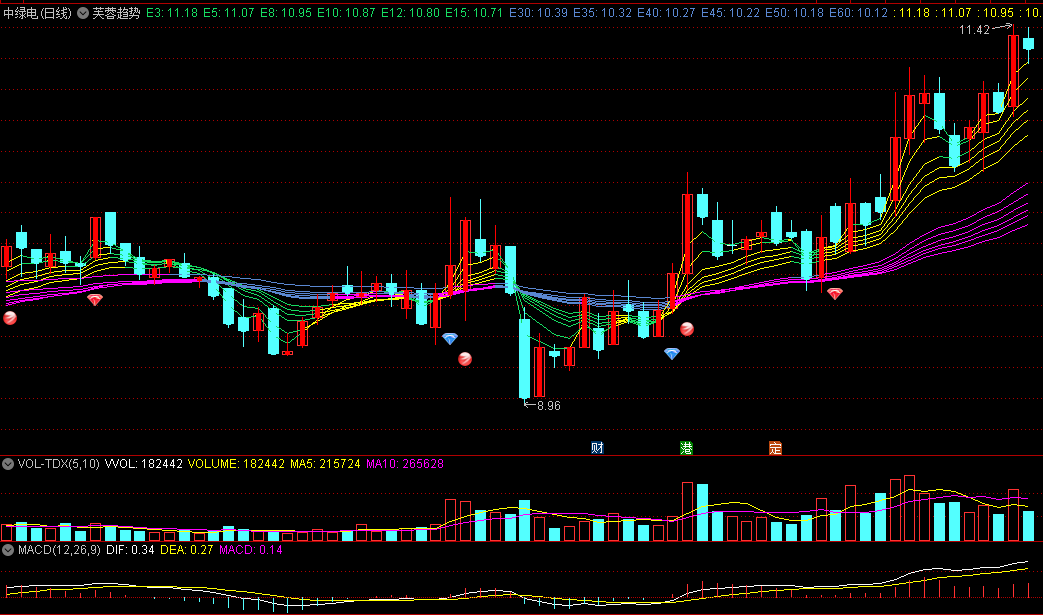
Task: Expand the MACD indicator dropdown arrow
Action: pyautogui.click(x=8, y=550)
